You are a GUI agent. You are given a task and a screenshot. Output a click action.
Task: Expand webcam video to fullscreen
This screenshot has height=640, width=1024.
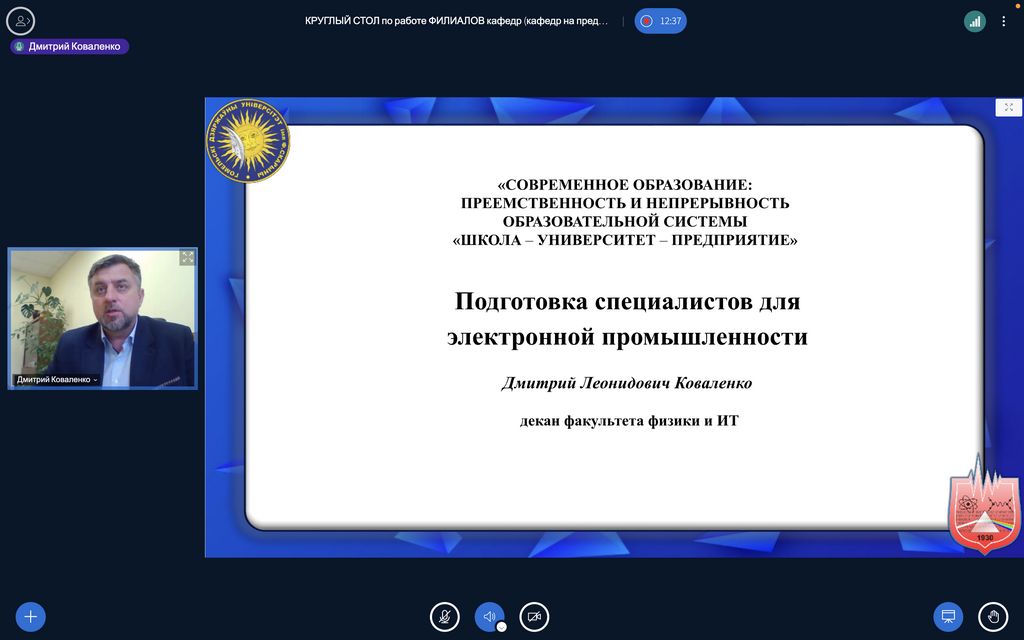187,258
